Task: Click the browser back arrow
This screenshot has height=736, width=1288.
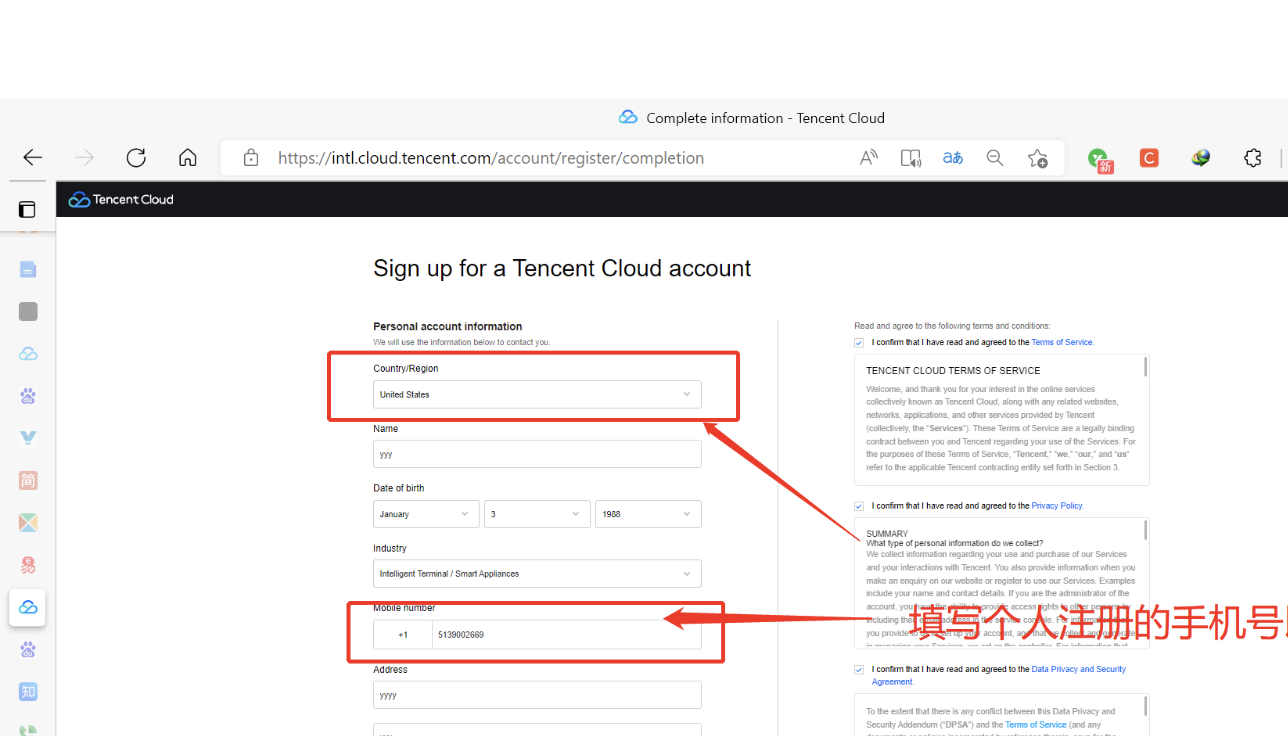Action: (x=33, y=158)
